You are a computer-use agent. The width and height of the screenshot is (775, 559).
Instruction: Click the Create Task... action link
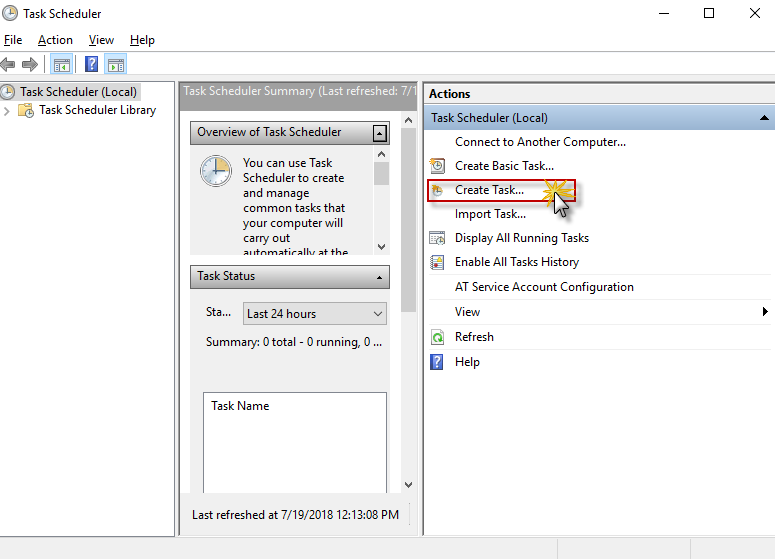[x=489, y=190]
